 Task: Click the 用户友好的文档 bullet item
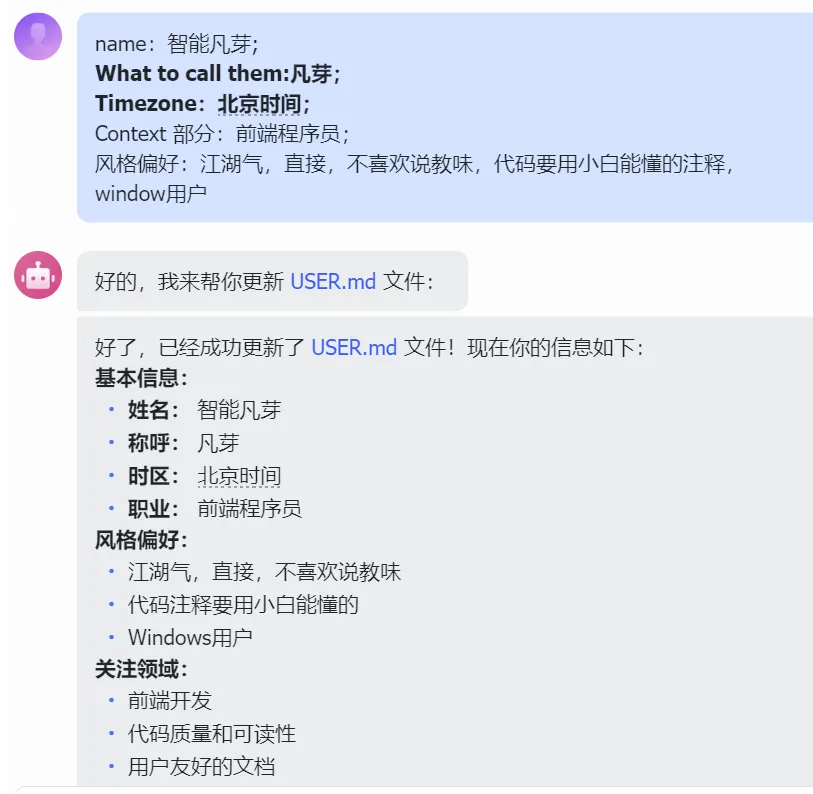point(201,767)
